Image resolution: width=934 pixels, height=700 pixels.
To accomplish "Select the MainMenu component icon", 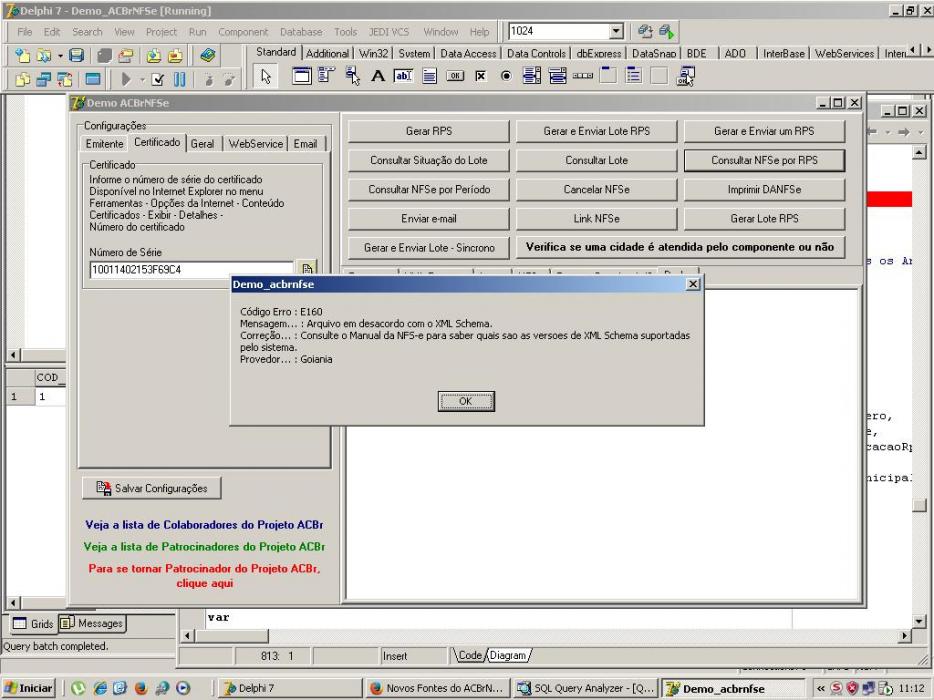I will tap(326, 76).
